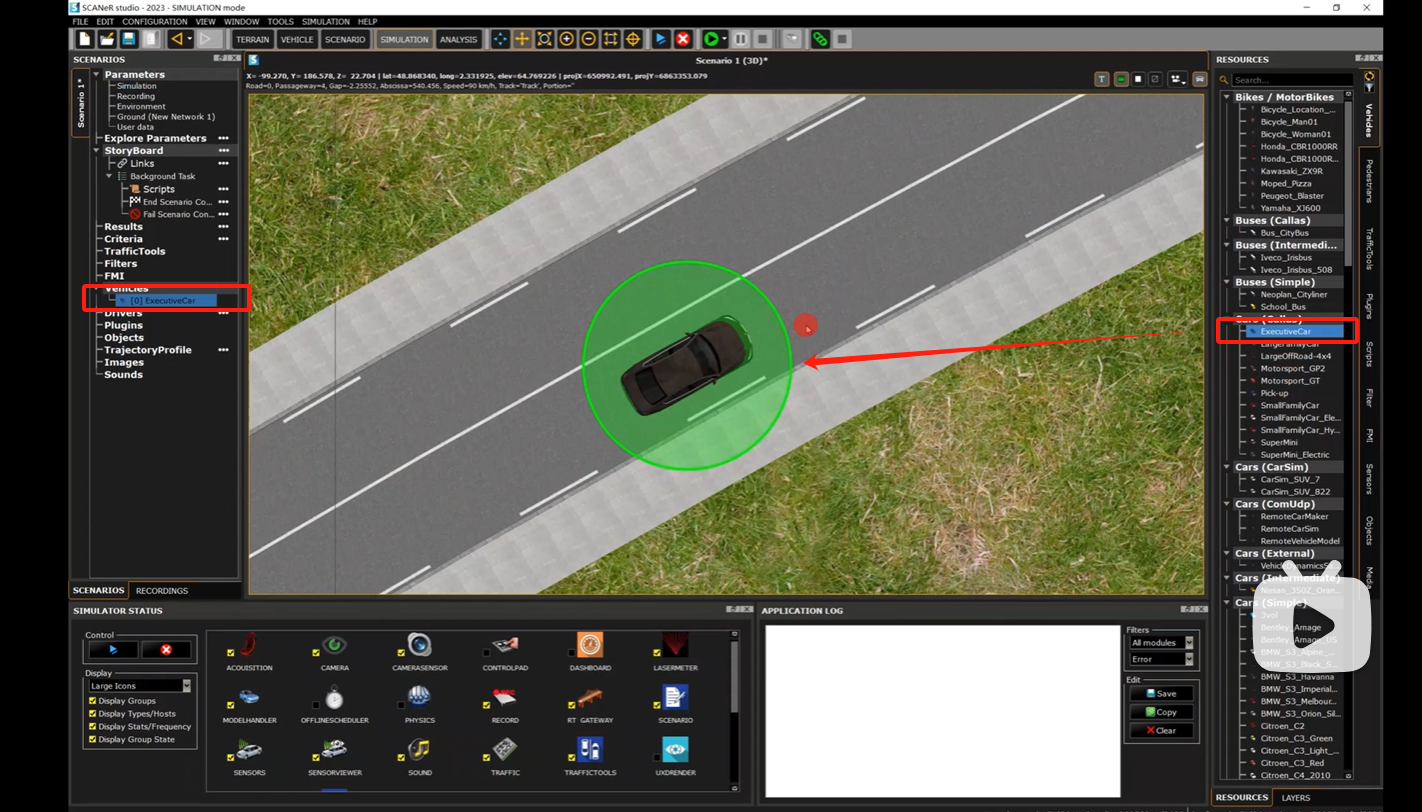Image resolution: width=1422 pixels, height=812 pixels.
Task: Click the save scenario floppy disk icon
Action: click(x=128, y=39)
